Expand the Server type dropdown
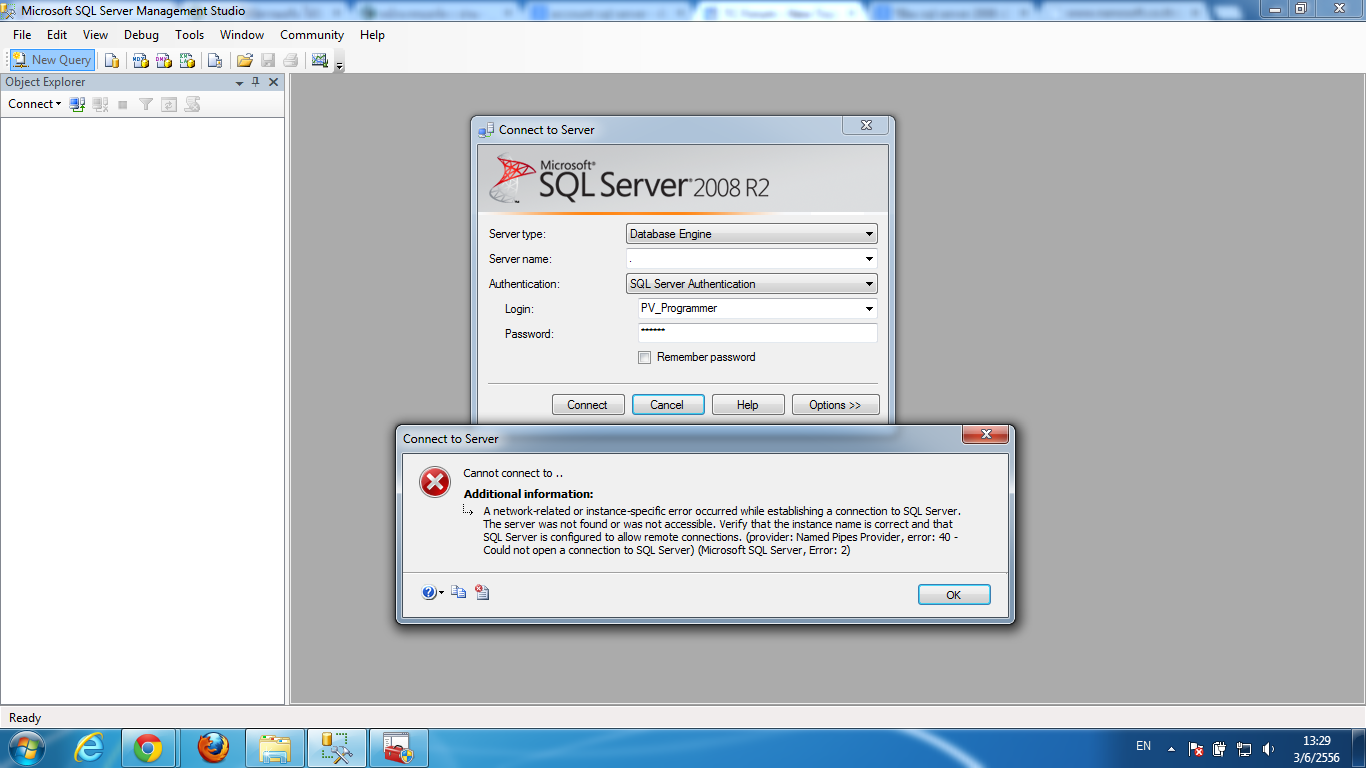The height and width of the screenshot is (768, 1366). [x=868, y=234]
